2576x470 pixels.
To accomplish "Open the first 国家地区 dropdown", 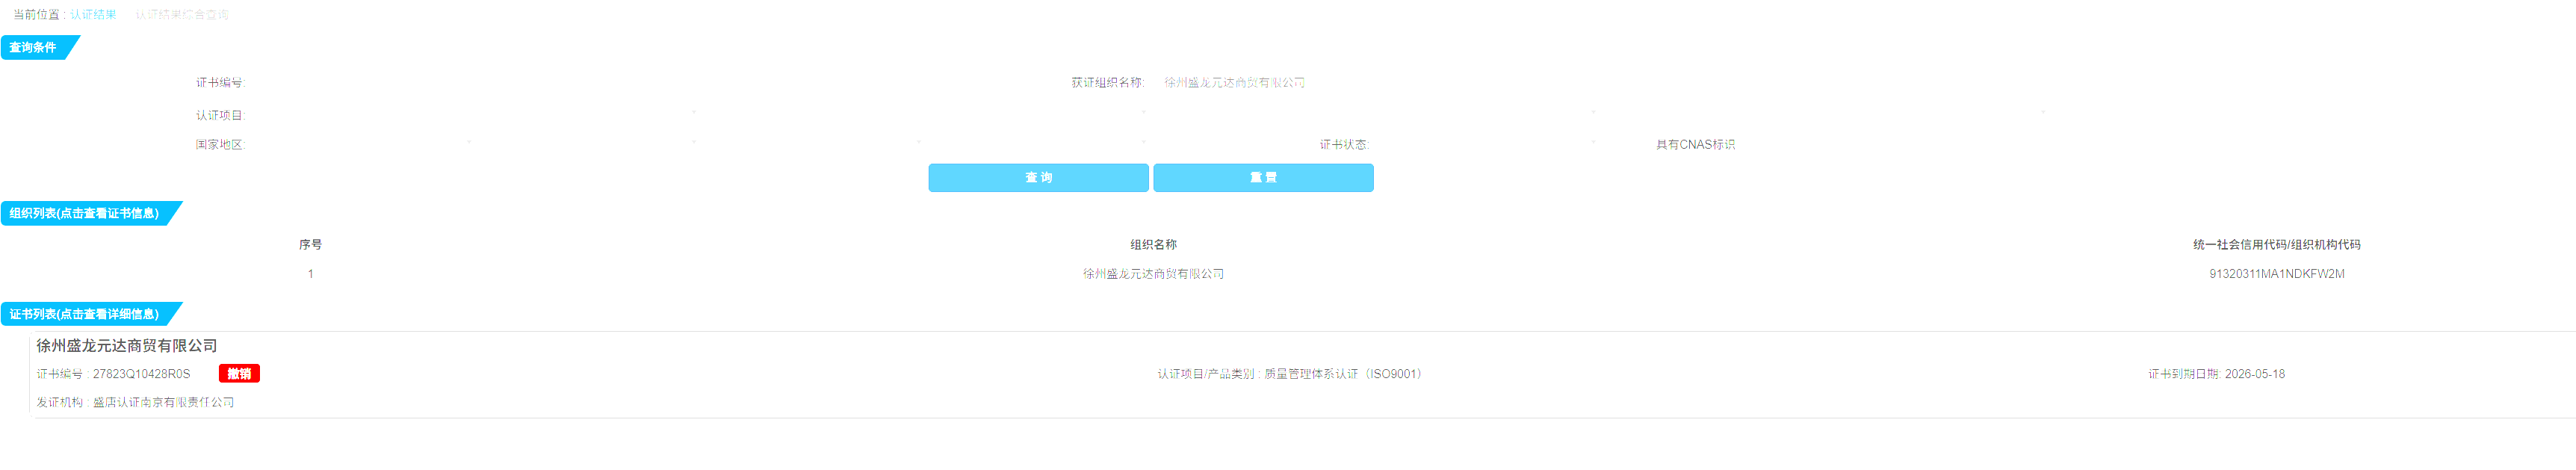I will pos(360,145).
